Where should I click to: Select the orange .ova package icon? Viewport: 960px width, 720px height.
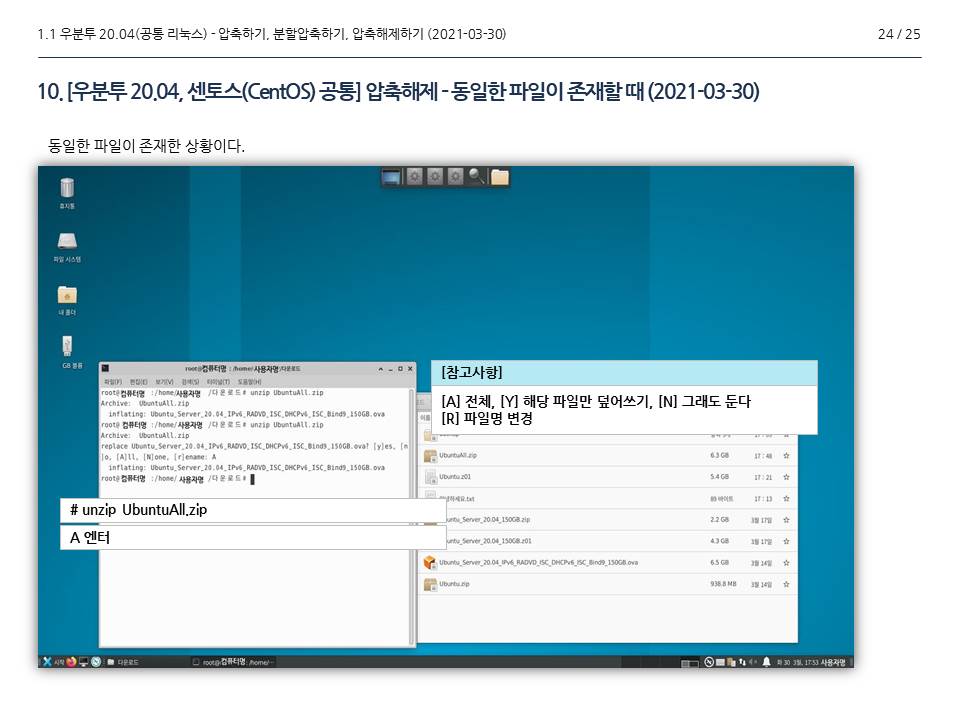click(x=430, y=563)
